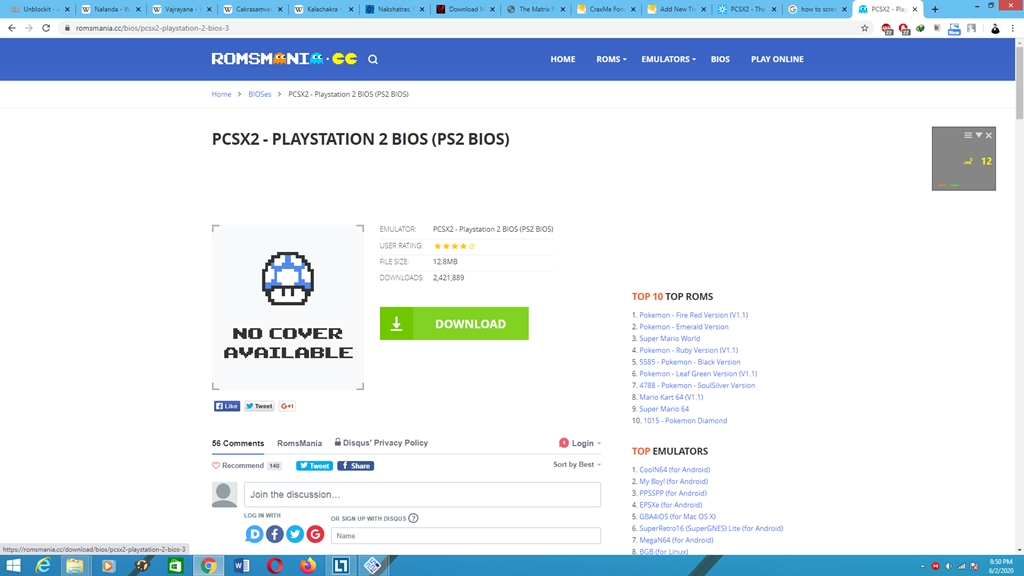Click the Chrome menu three-dot icon
Viewport: 1024px width, 576px height.
[x=1013, y=28]
